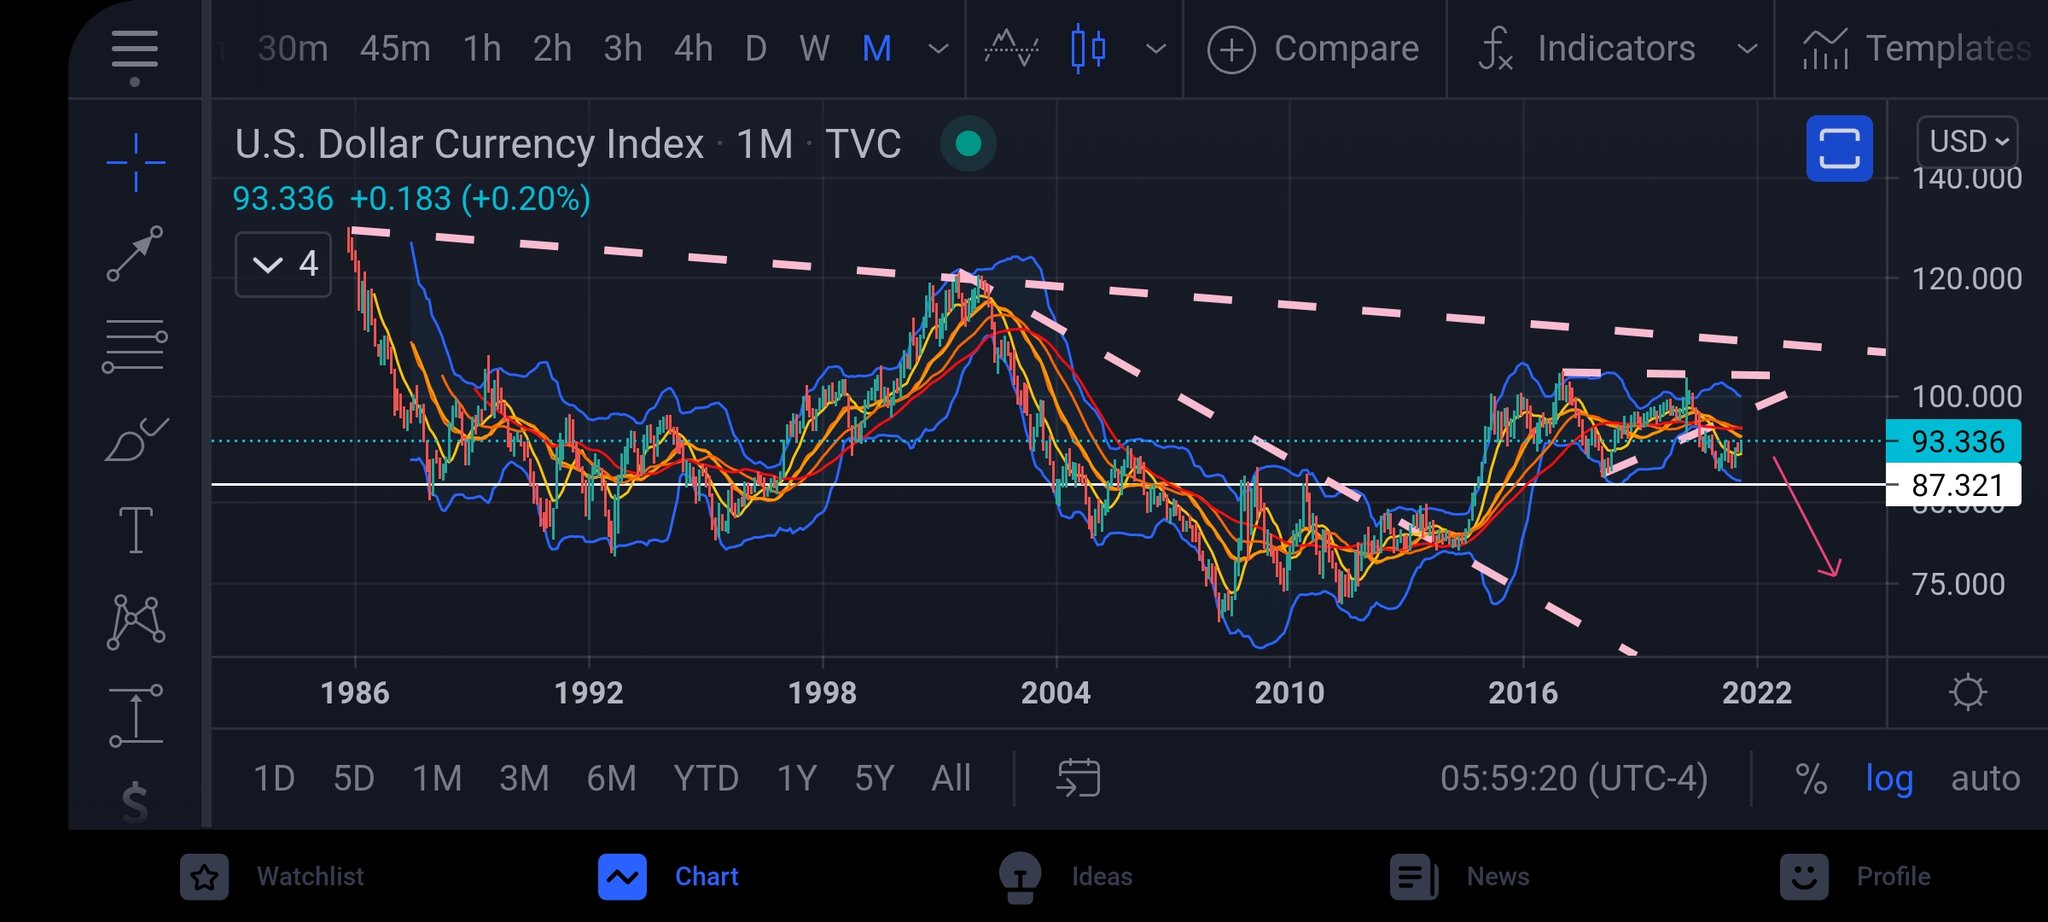Set date range to All

951,778
